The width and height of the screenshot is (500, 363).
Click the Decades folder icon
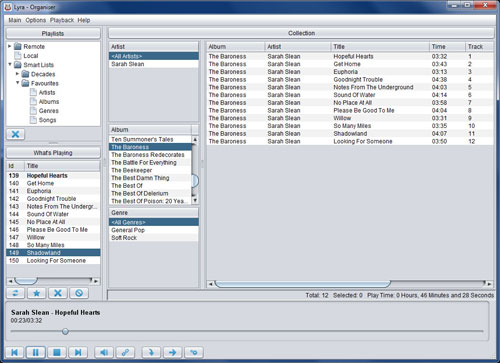(25, 74)
